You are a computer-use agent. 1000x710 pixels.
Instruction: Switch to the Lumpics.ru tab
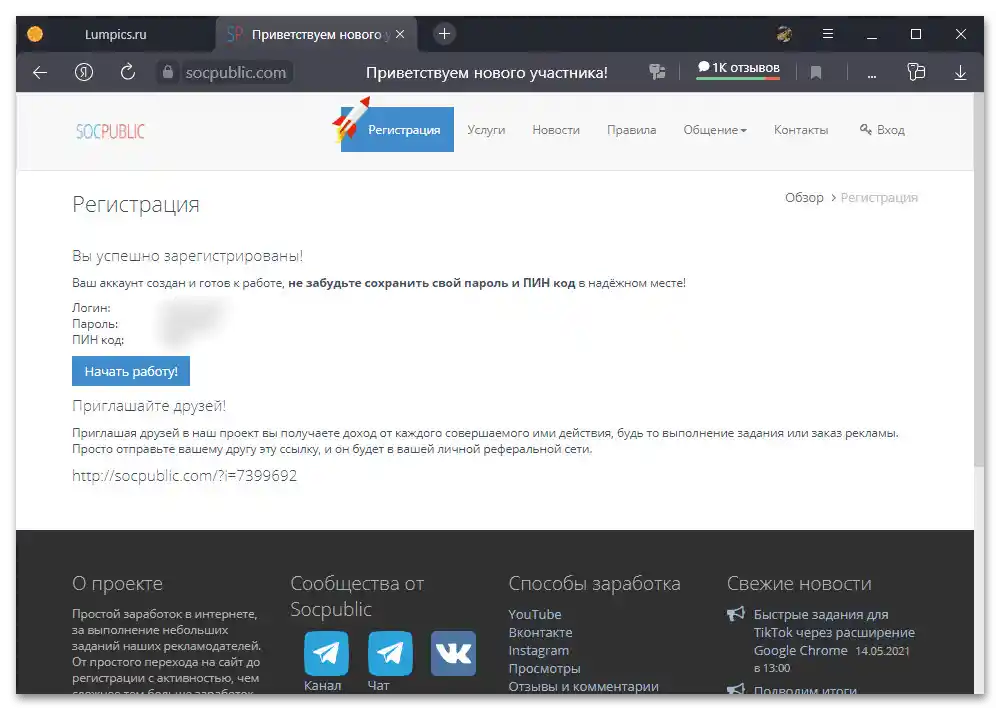115,34
